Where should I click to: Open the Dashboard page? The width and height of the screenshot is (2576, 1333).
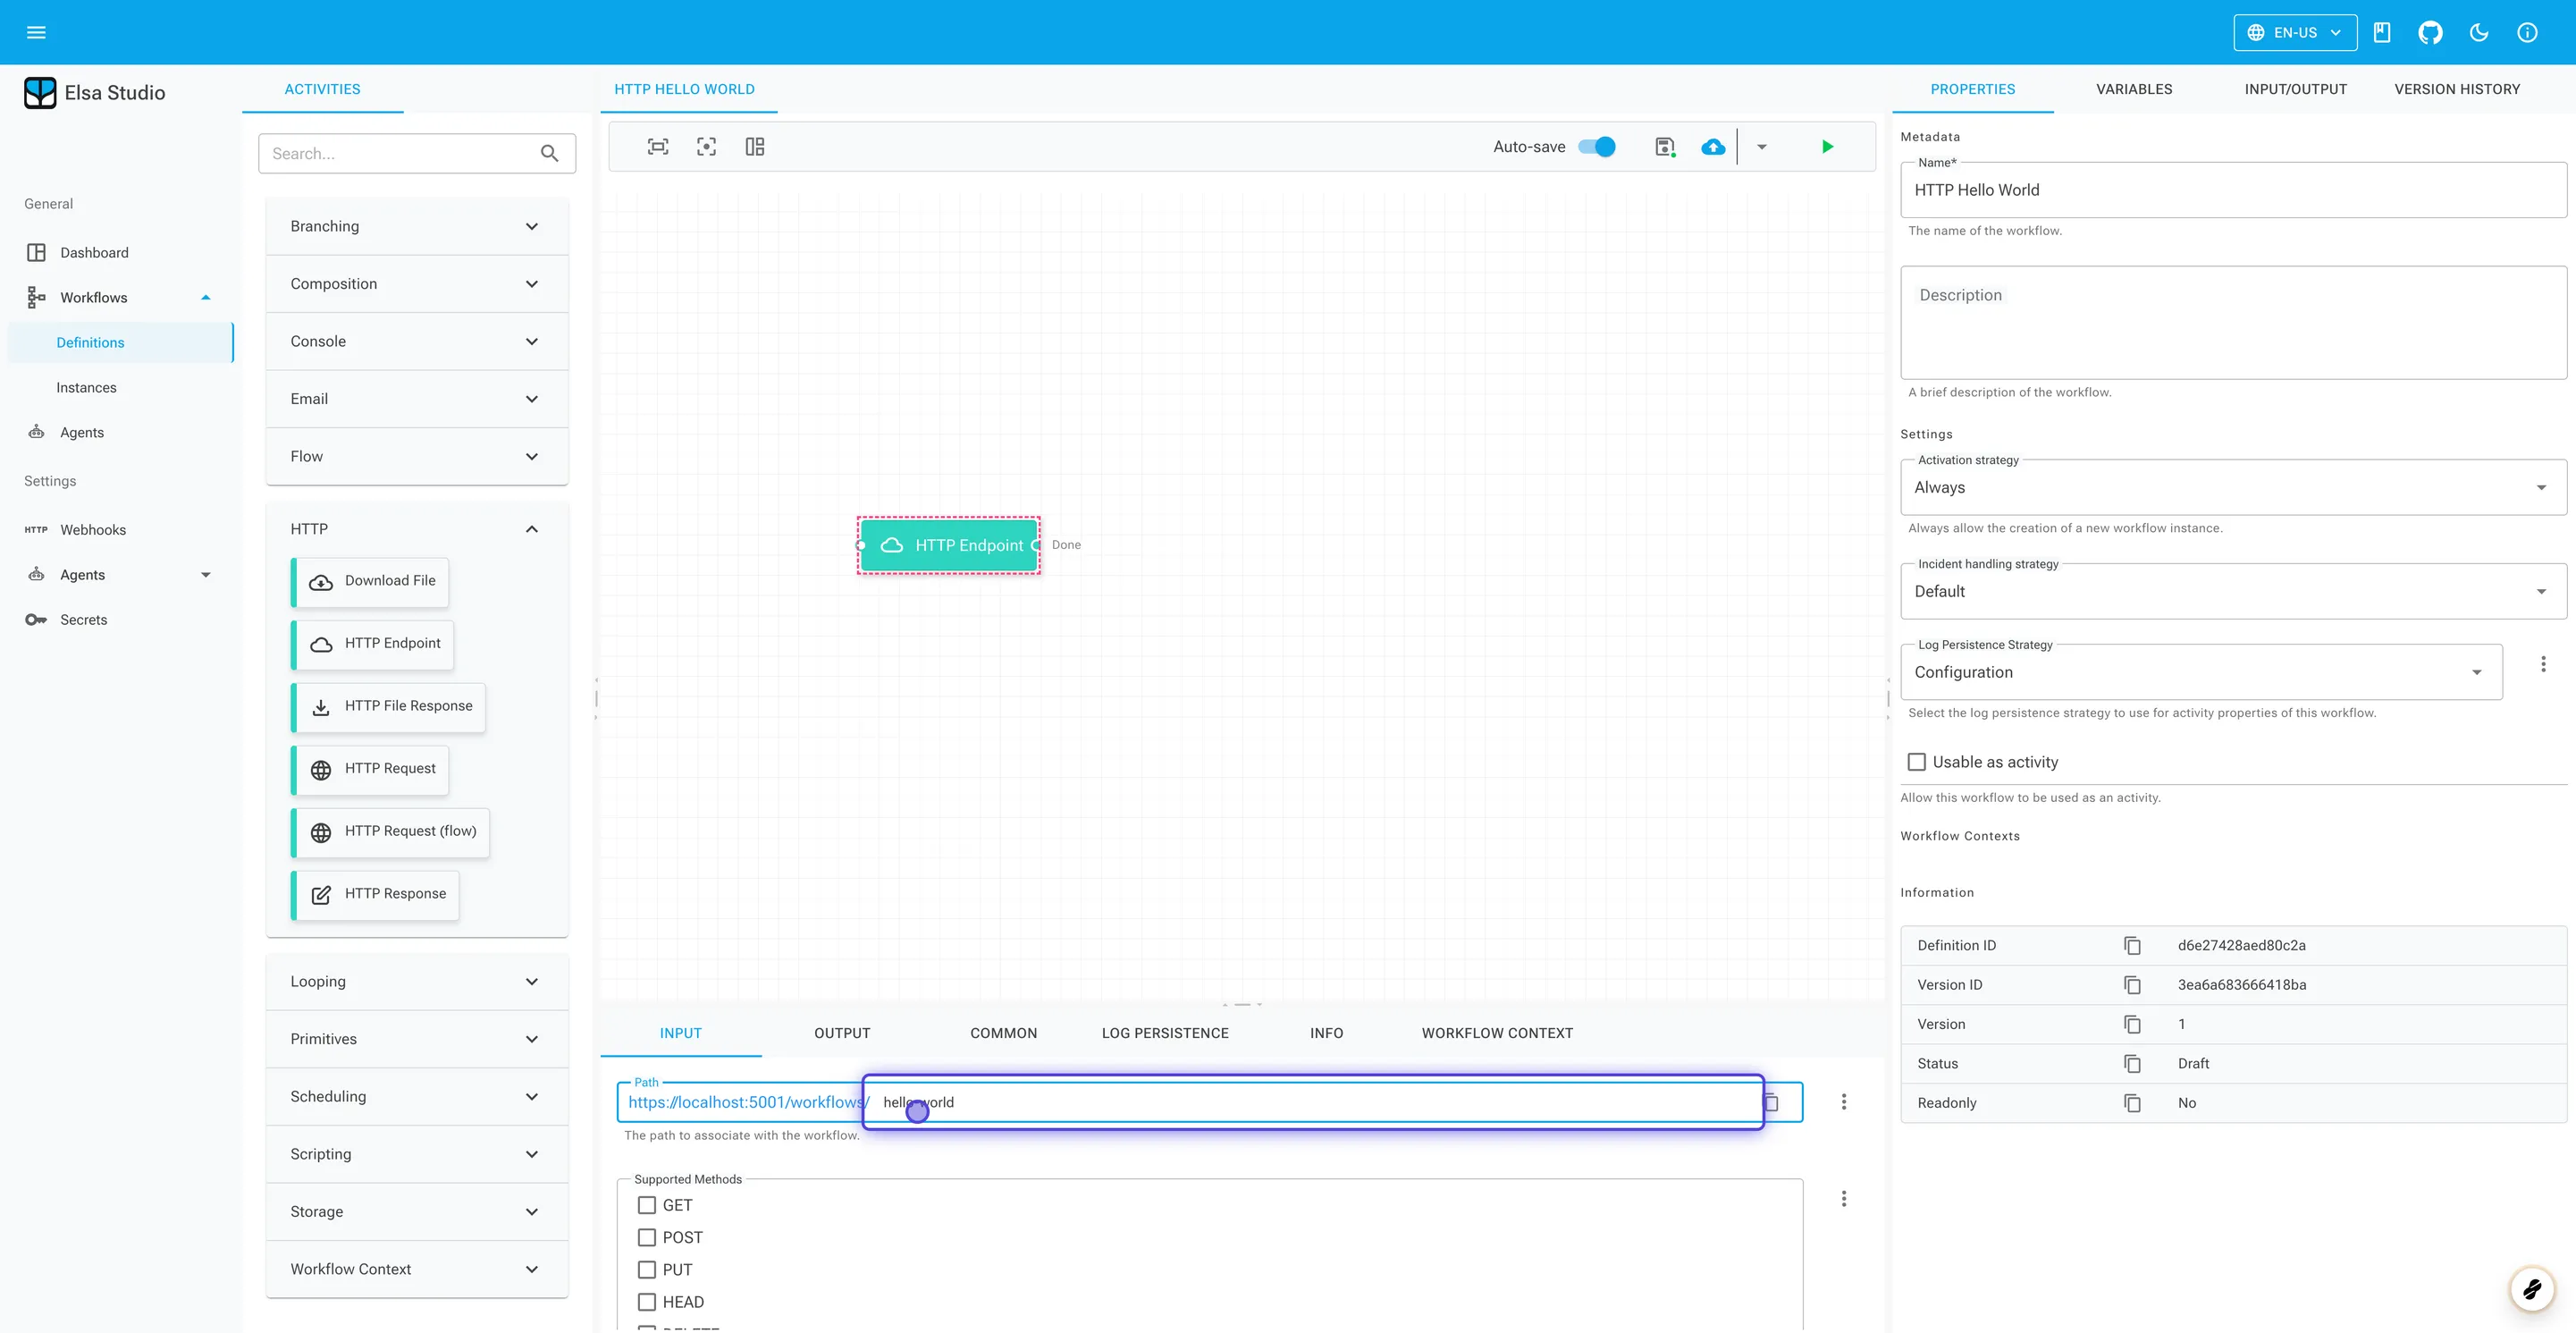[x=94, y=252]
